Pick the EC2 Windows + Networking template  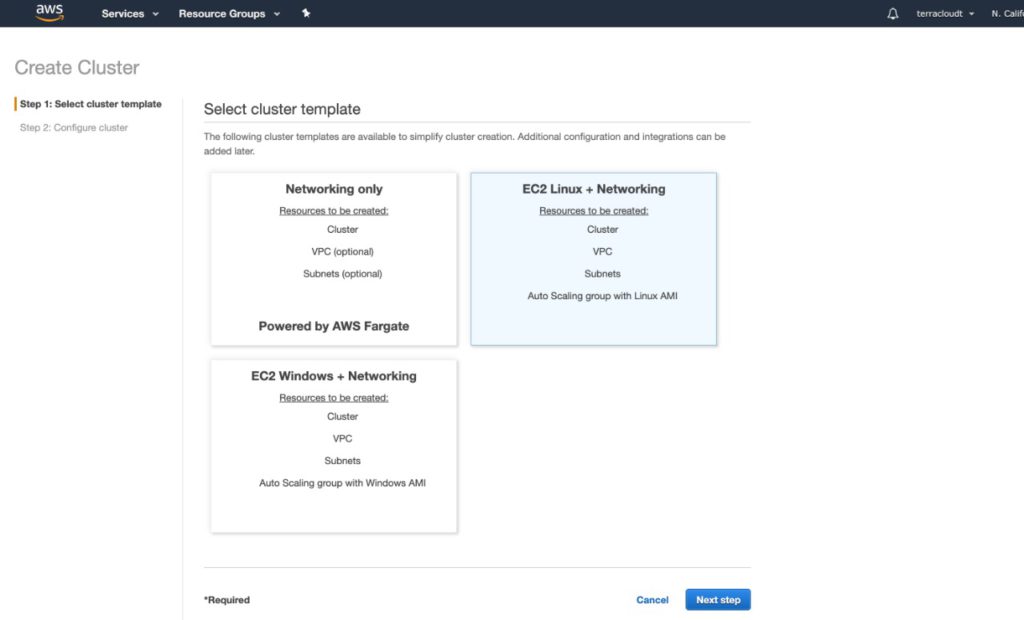point(334,446)
